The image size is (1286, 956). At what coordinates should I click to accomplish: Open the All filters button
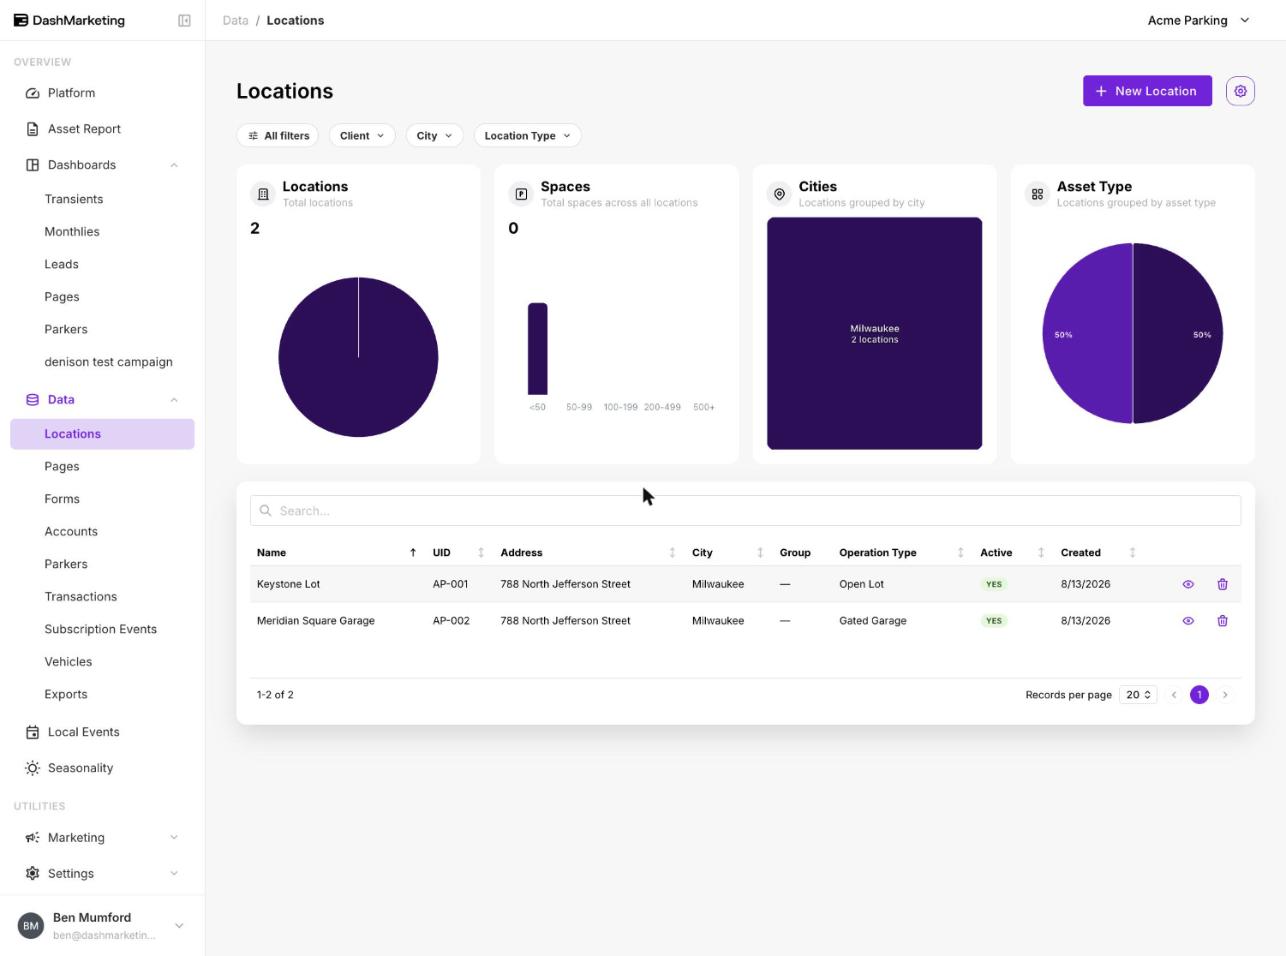click(279, 136)
